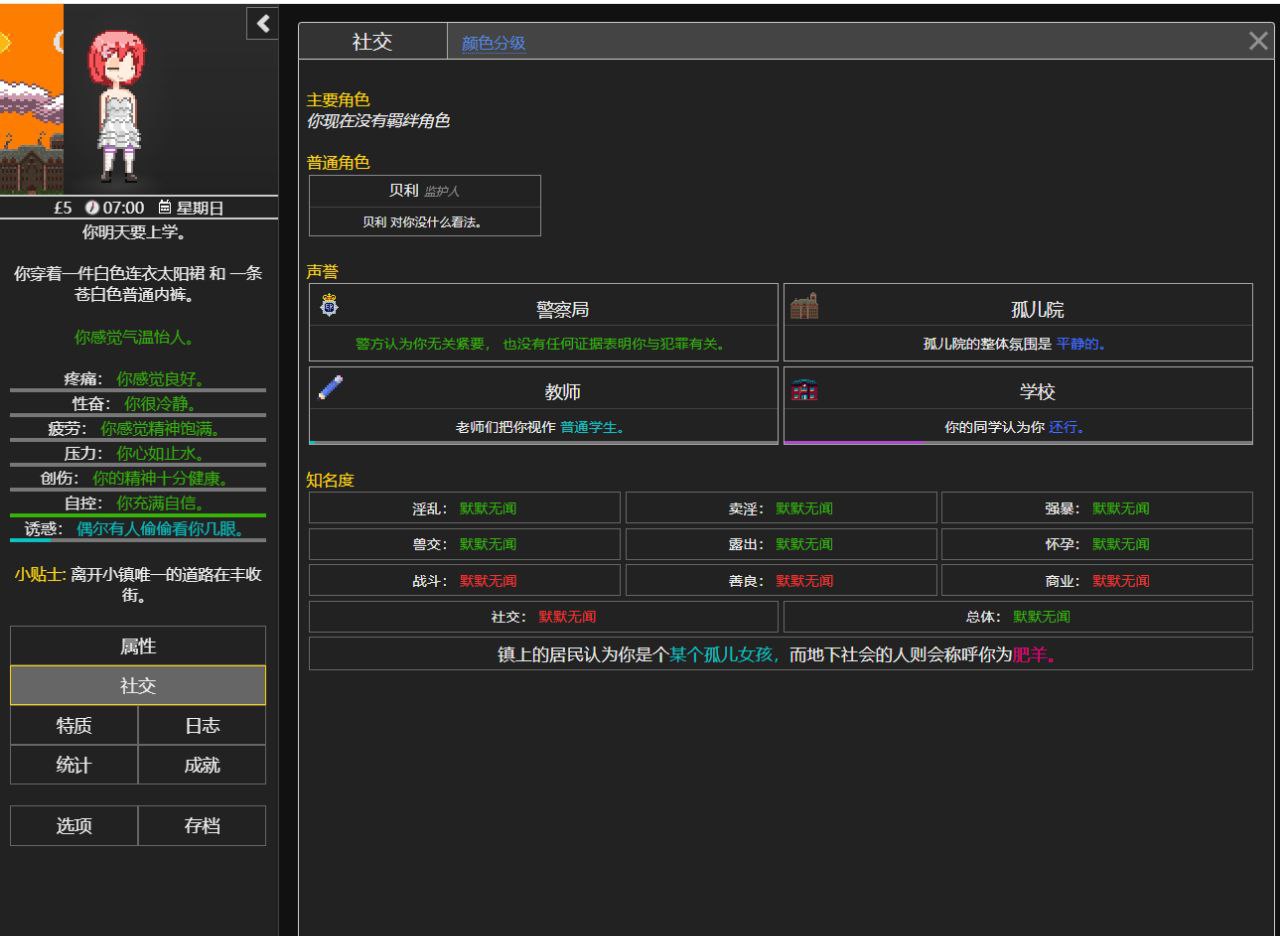Click the clock icon before 07:00
Viewport: 1280px width, 936px height.
[92, 206]
